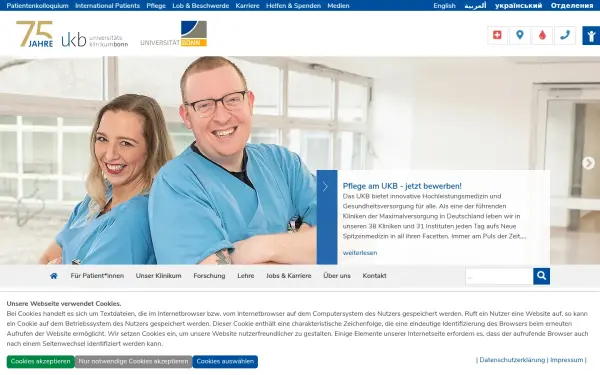The image size is (600, 375).
Task: Click Cookies akzeptieren button
Action: (41, 362)
